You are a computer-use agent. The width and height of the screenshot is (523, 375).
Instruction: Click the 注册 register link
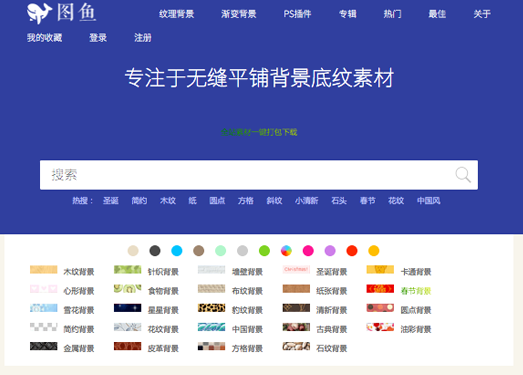click(x=143, y=38)
